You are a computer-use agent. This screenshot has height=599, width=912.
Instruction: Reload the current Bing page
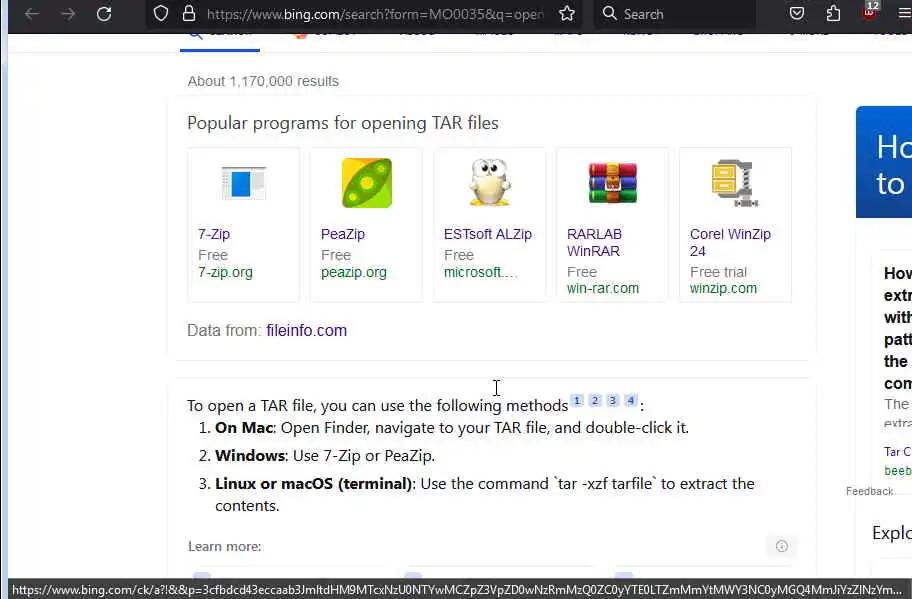104,14
